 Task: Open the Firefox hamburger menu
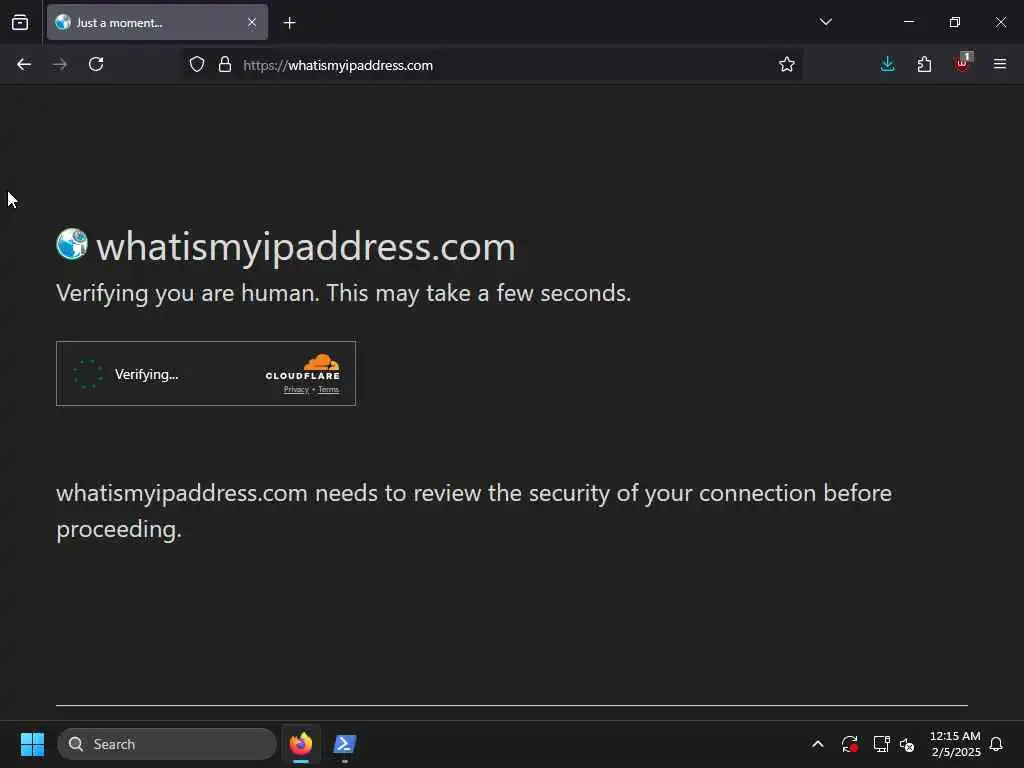(1000, 65)
